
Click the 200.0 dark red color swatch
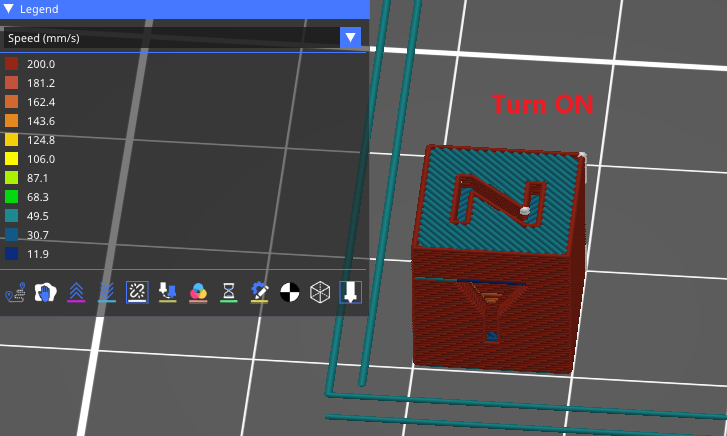(12, 64)
